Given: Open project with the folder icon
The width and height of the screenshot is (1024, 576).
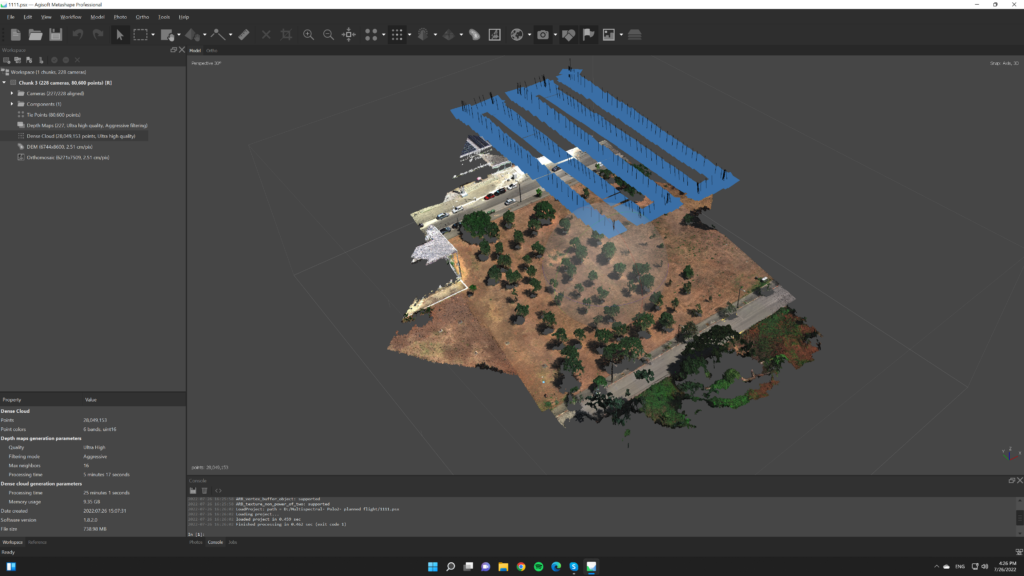Looking at the screenshot, I should pyautogui.click(x=36, y=35).
